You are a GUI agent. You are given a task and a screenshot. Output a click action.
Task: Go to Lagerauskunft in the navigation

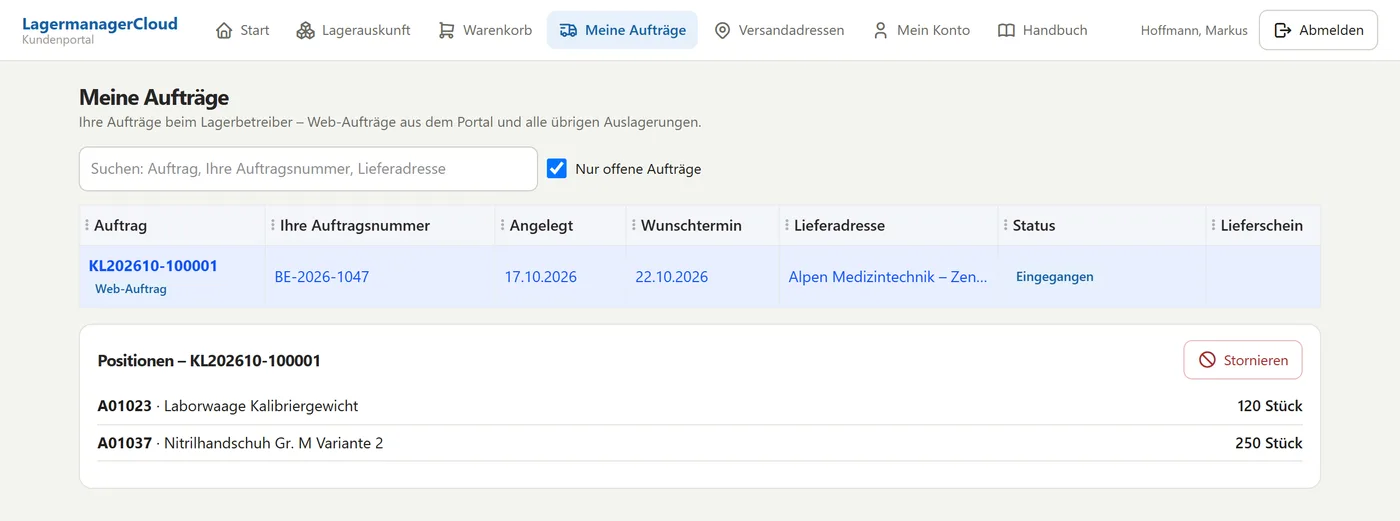coord(354,30)
